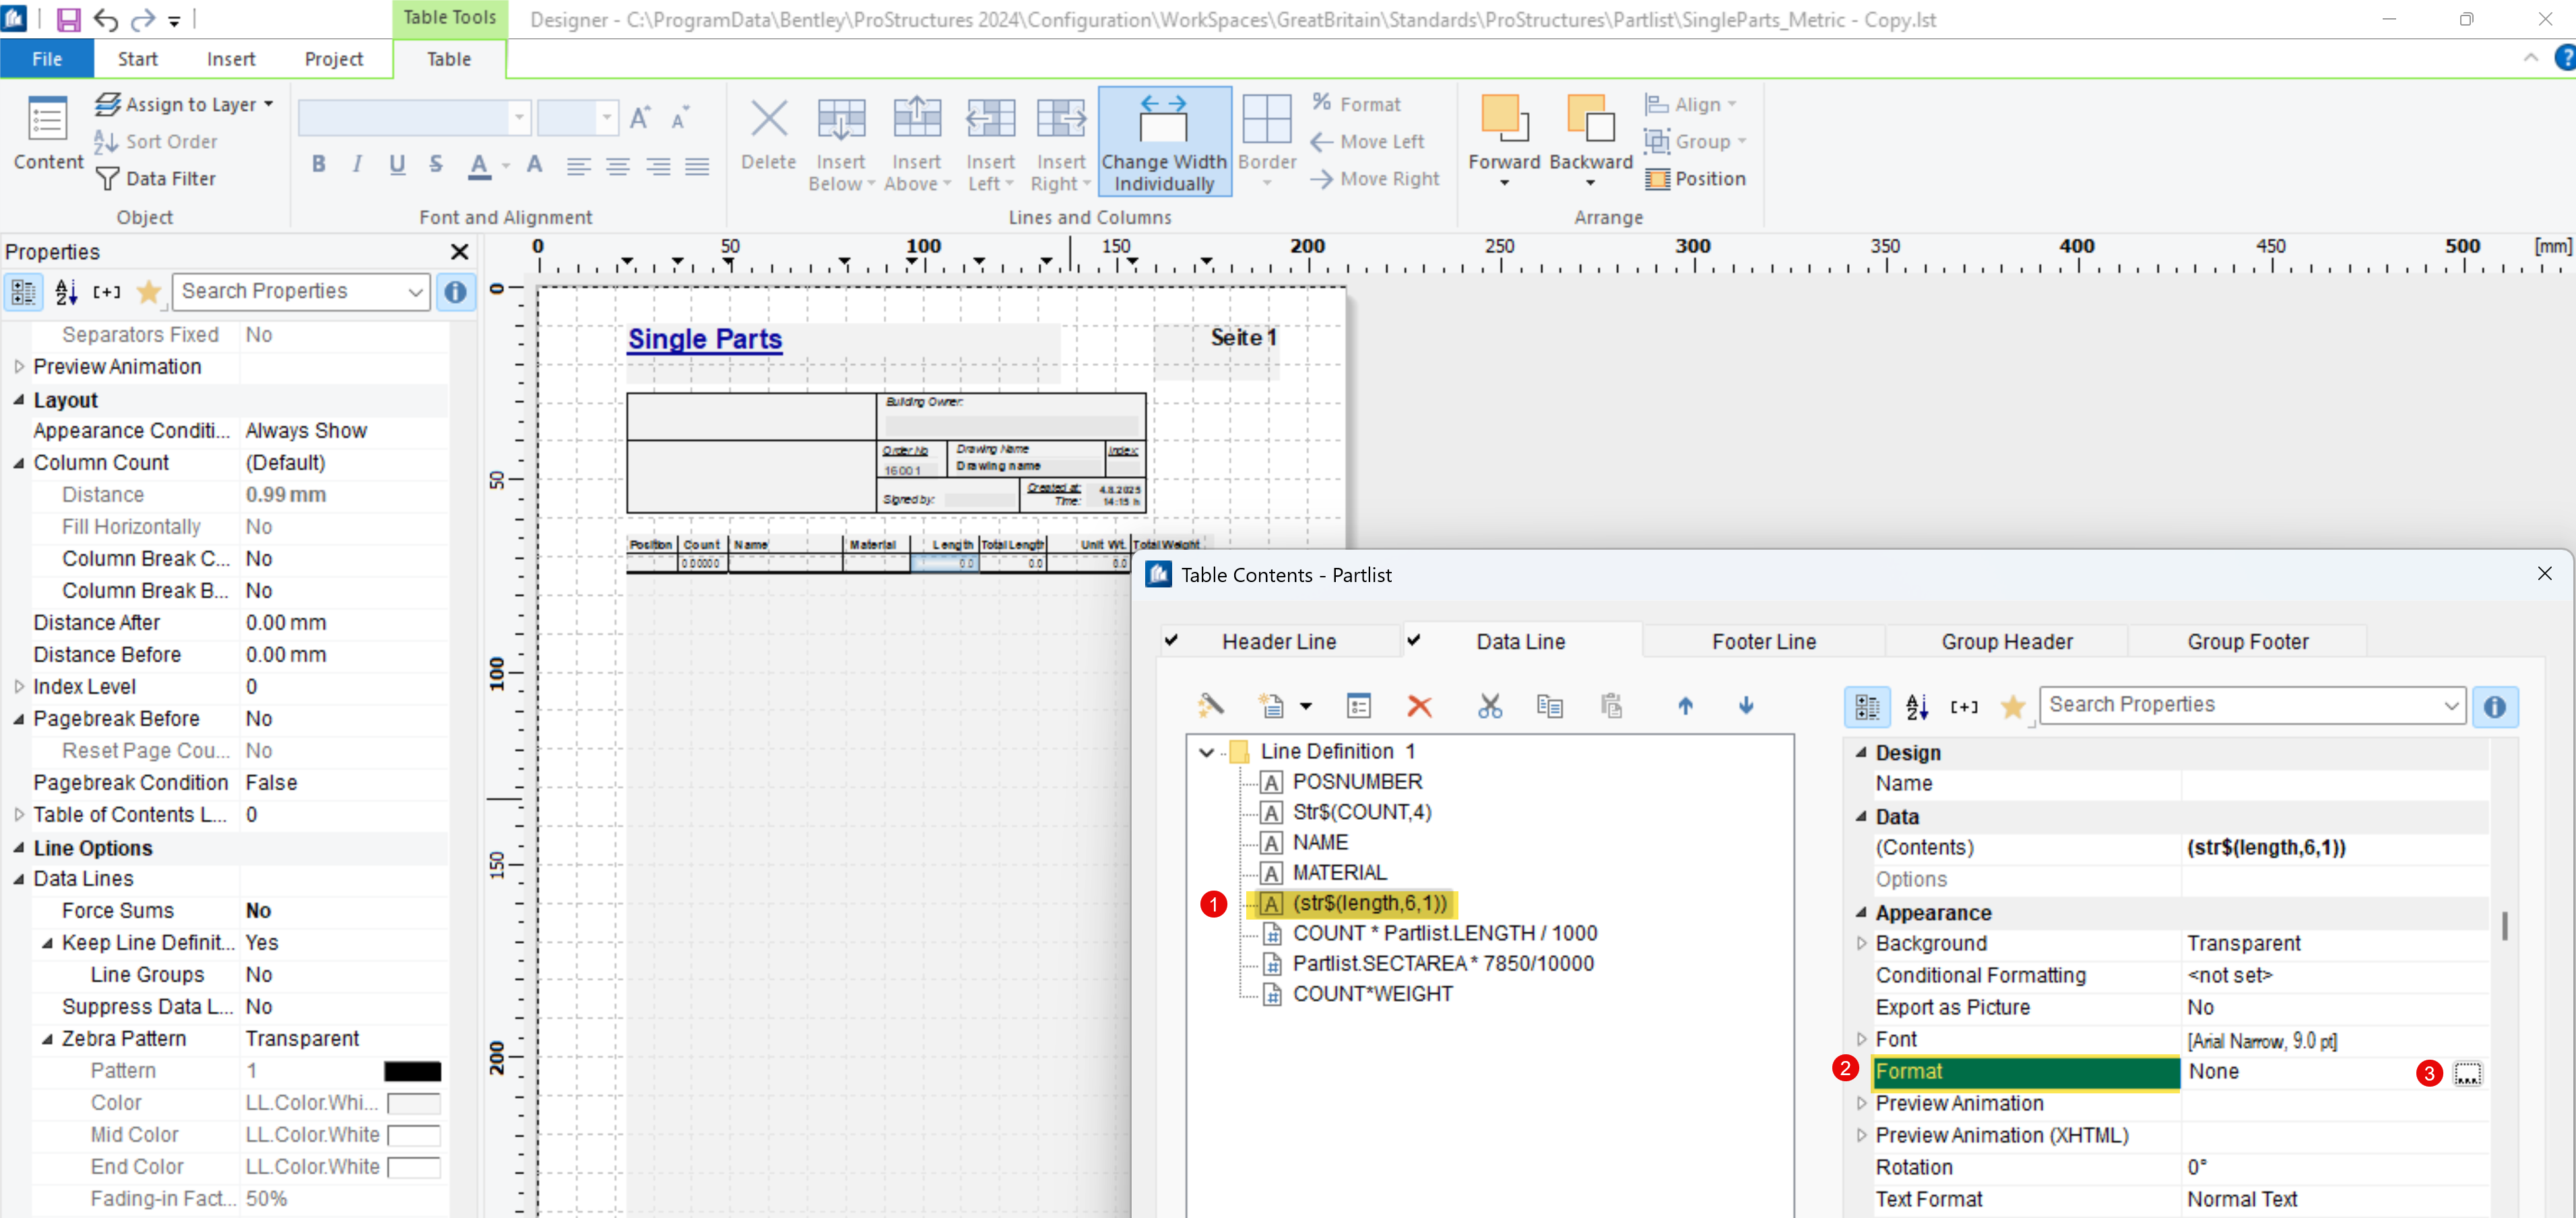2576x1218 pixels.
Task: Click Move Right in Lines and Columns
Action: pyautogui.click(x=1374, y=179)
